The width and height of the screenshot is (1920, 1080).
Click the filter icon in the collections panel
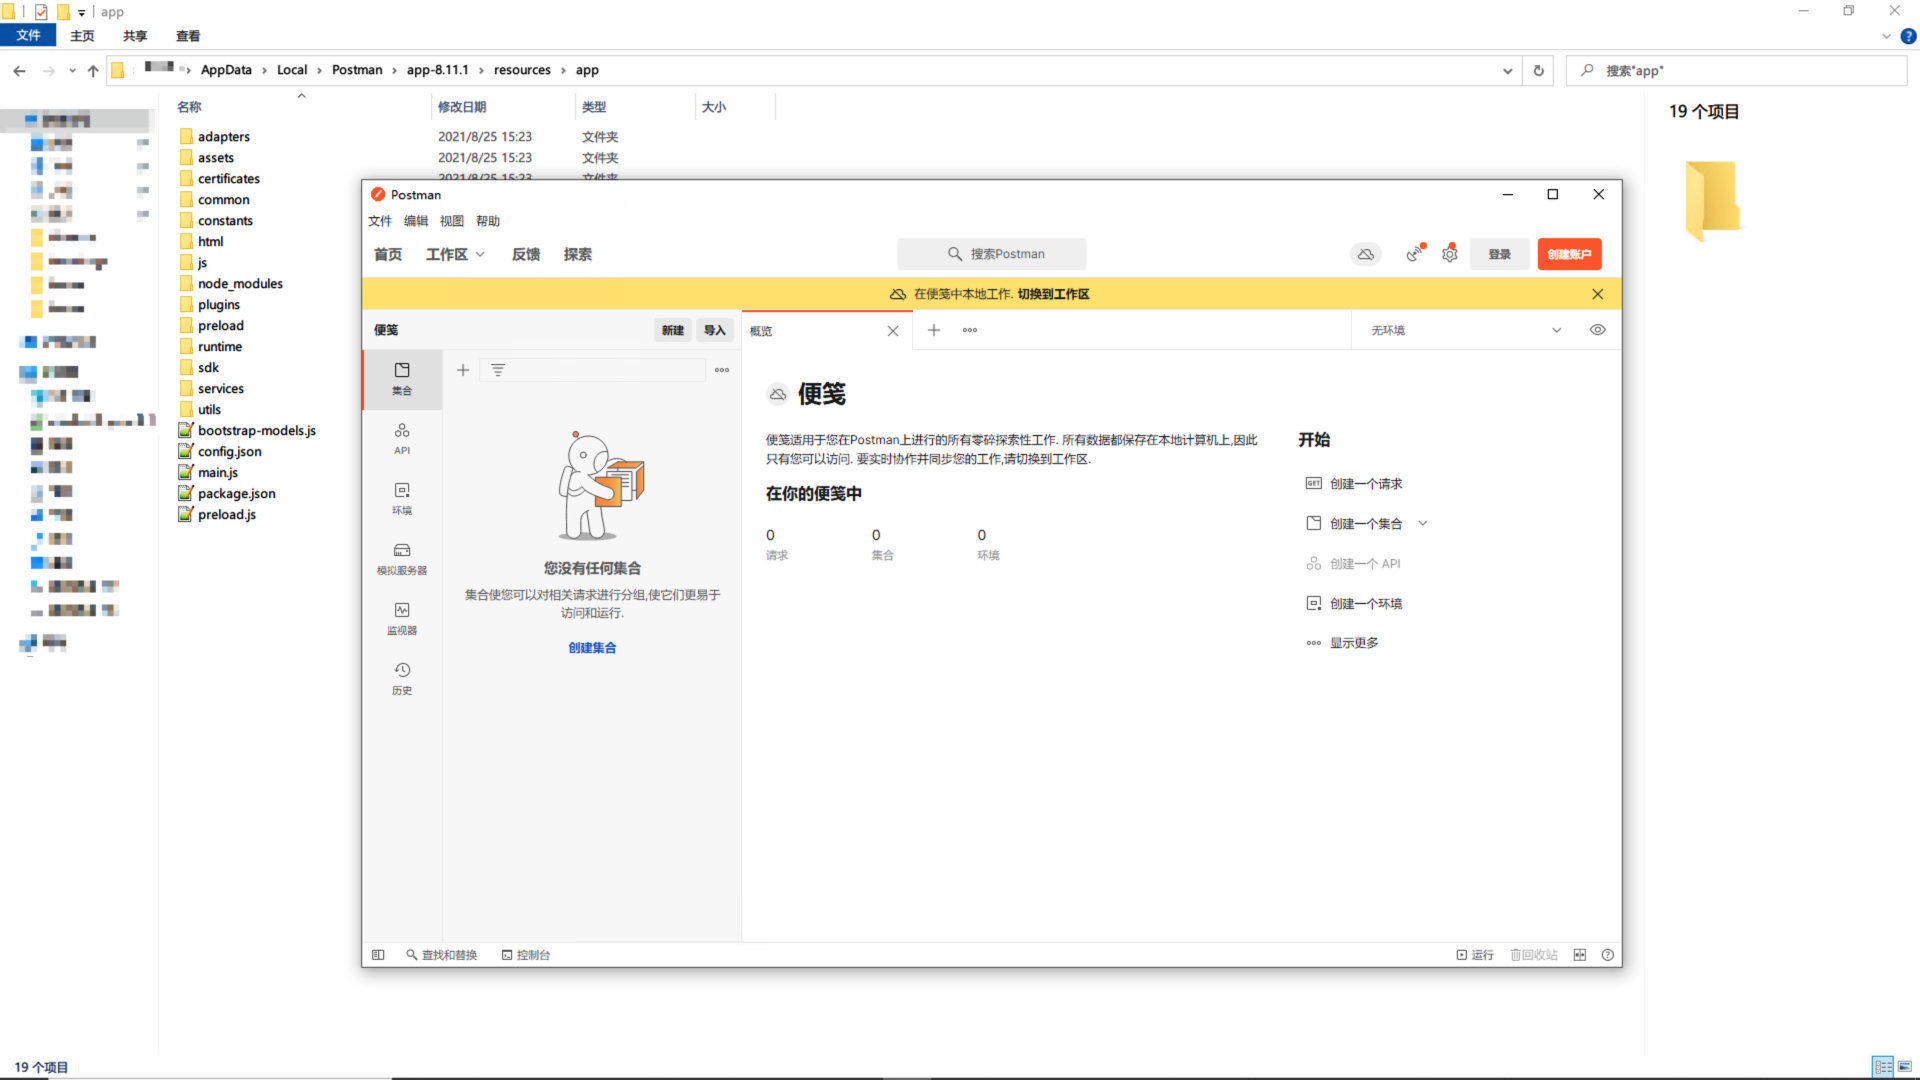click(x=498, y=370)
